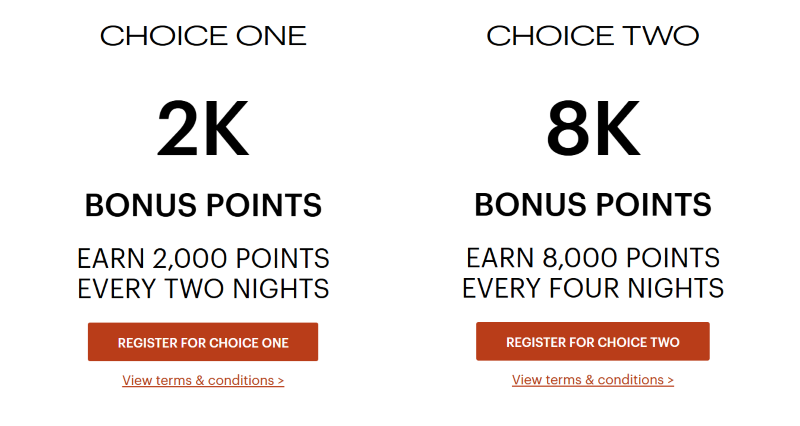Click the Register for Choice Two button

pyautogui.click(x=593, y=341)
